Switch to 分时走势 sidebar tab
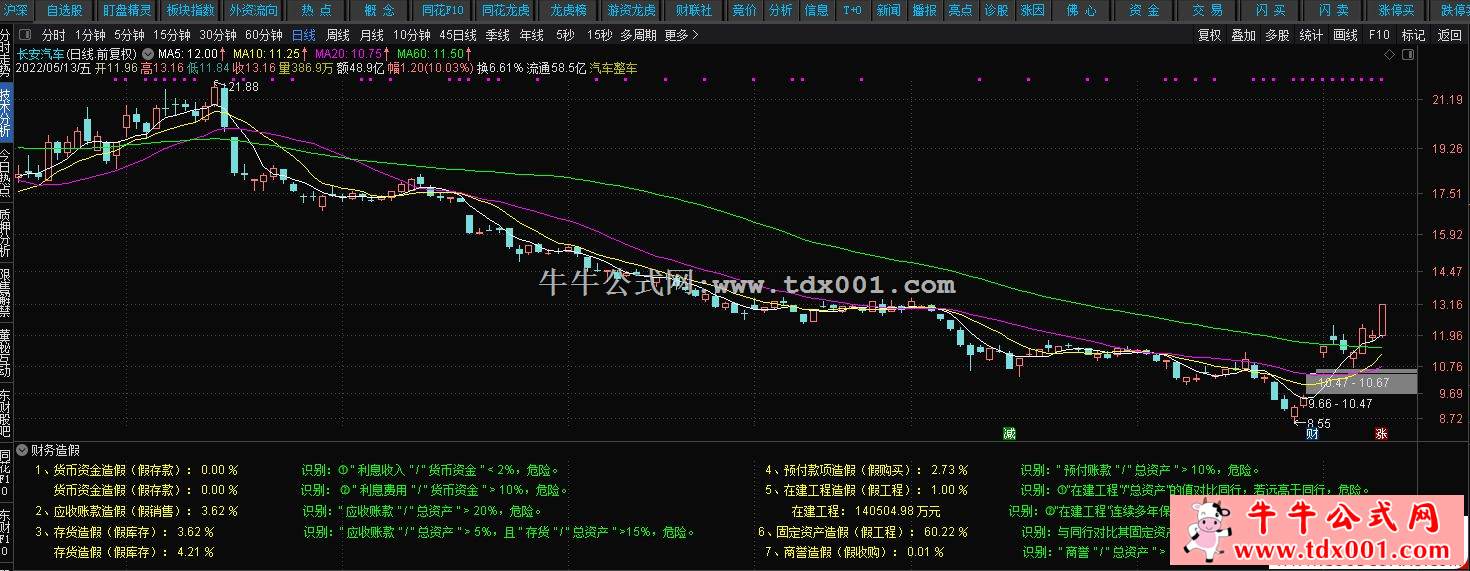The image size is (1470, 571). click(6, 52)
